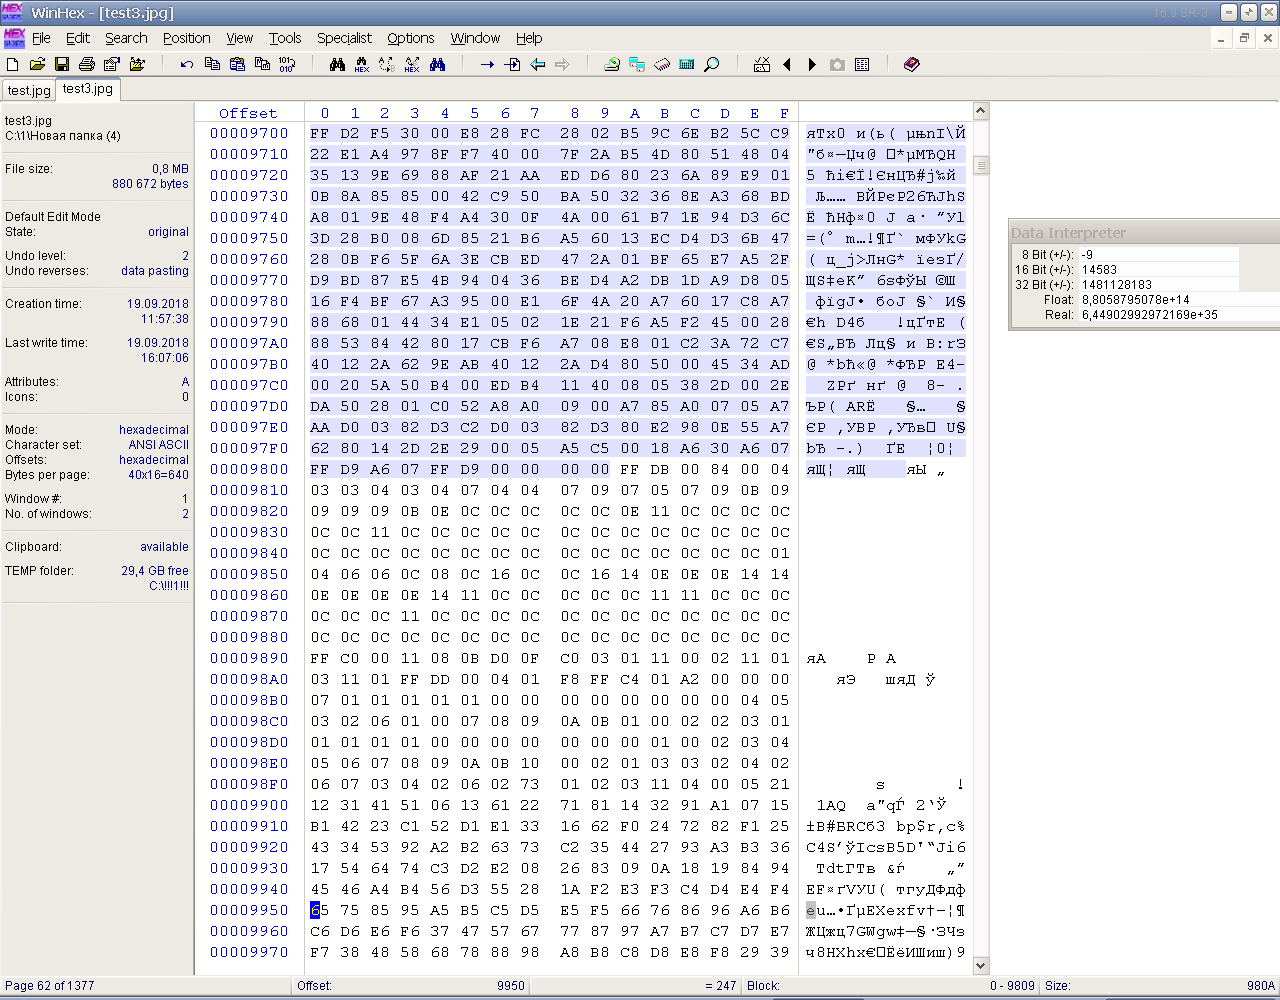The width and height of the screenshot is (1280, 1000).
Task: Create a new file with the blank page icon
Action: 13,64
